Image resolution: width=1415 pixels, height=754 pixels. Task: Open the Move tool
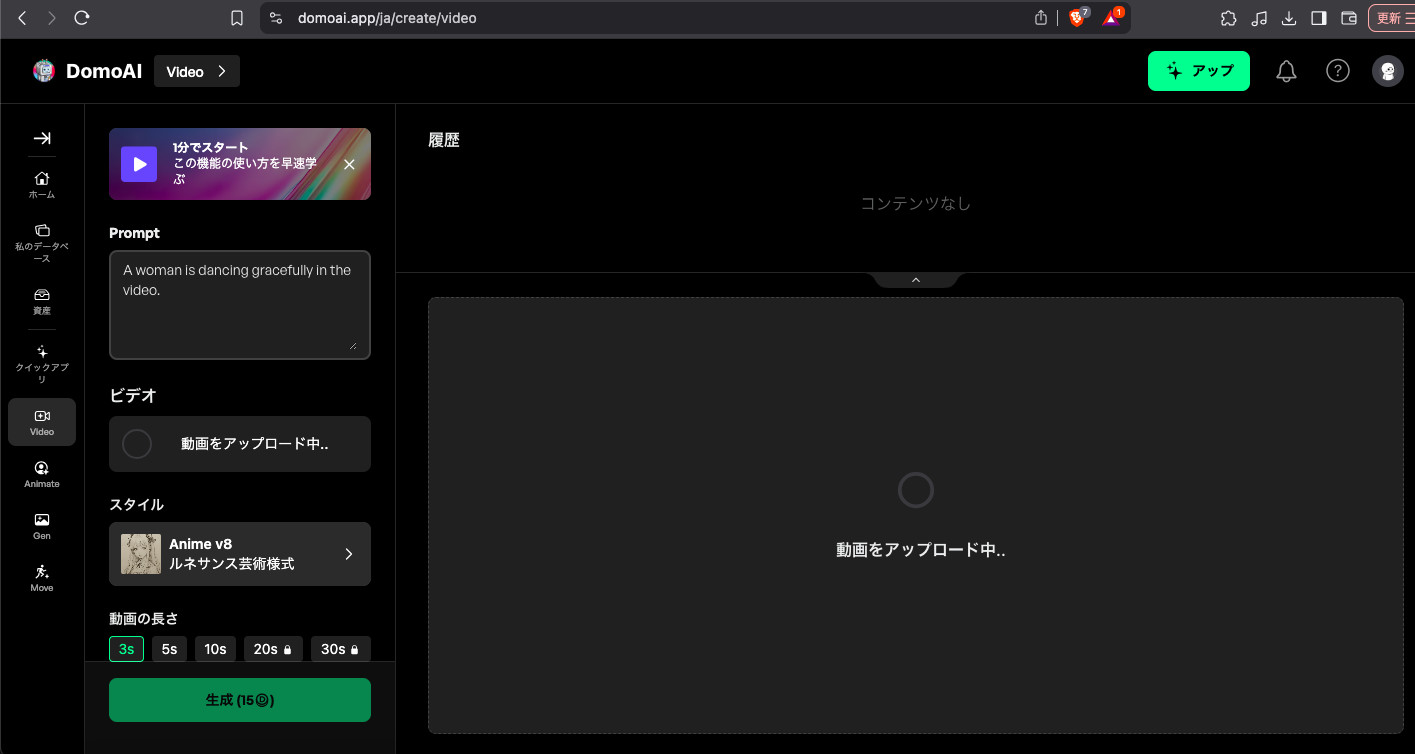point(42,579)
